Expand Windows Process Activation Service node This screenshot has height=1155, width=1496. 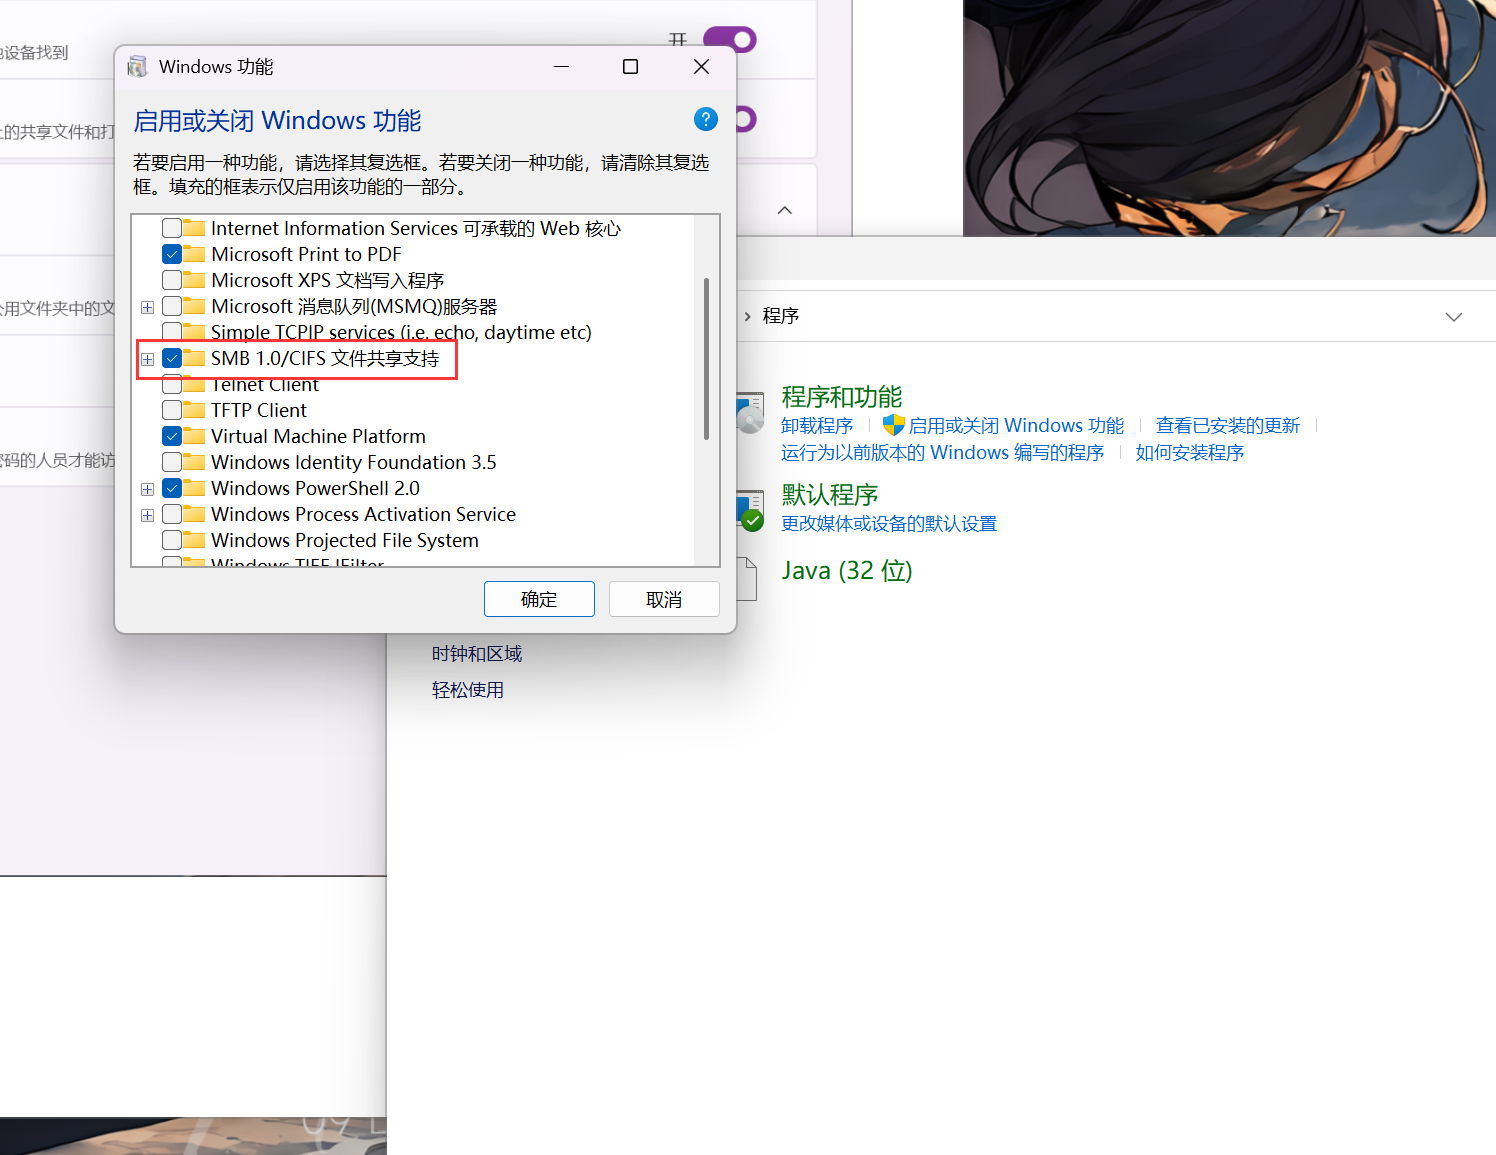tap(148, 515)
